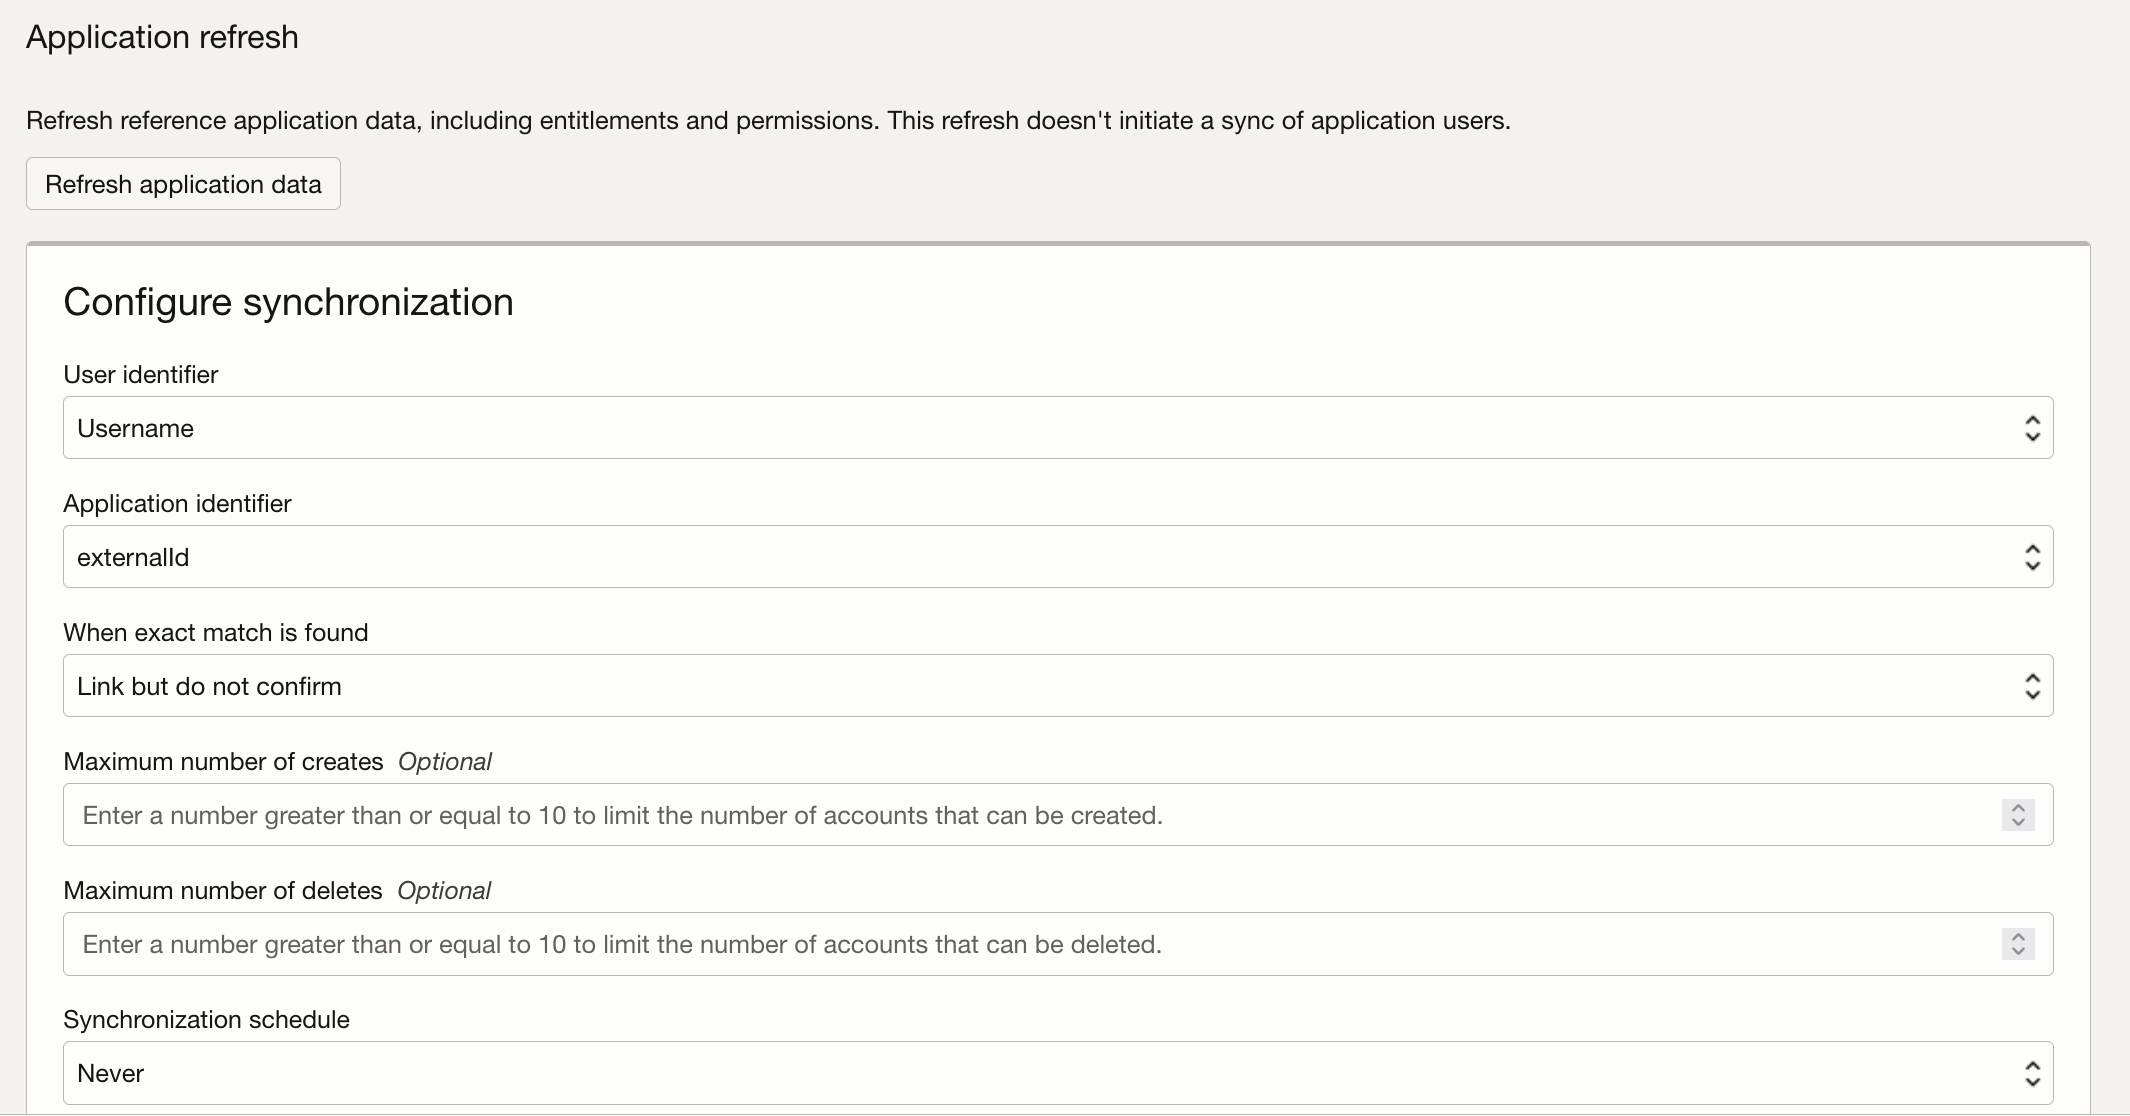Image resolution: width=2130 pixels, height=1116 pixels.
Task: Increase Maximum number of deletes with up arrow
Action: [2018, 937]
